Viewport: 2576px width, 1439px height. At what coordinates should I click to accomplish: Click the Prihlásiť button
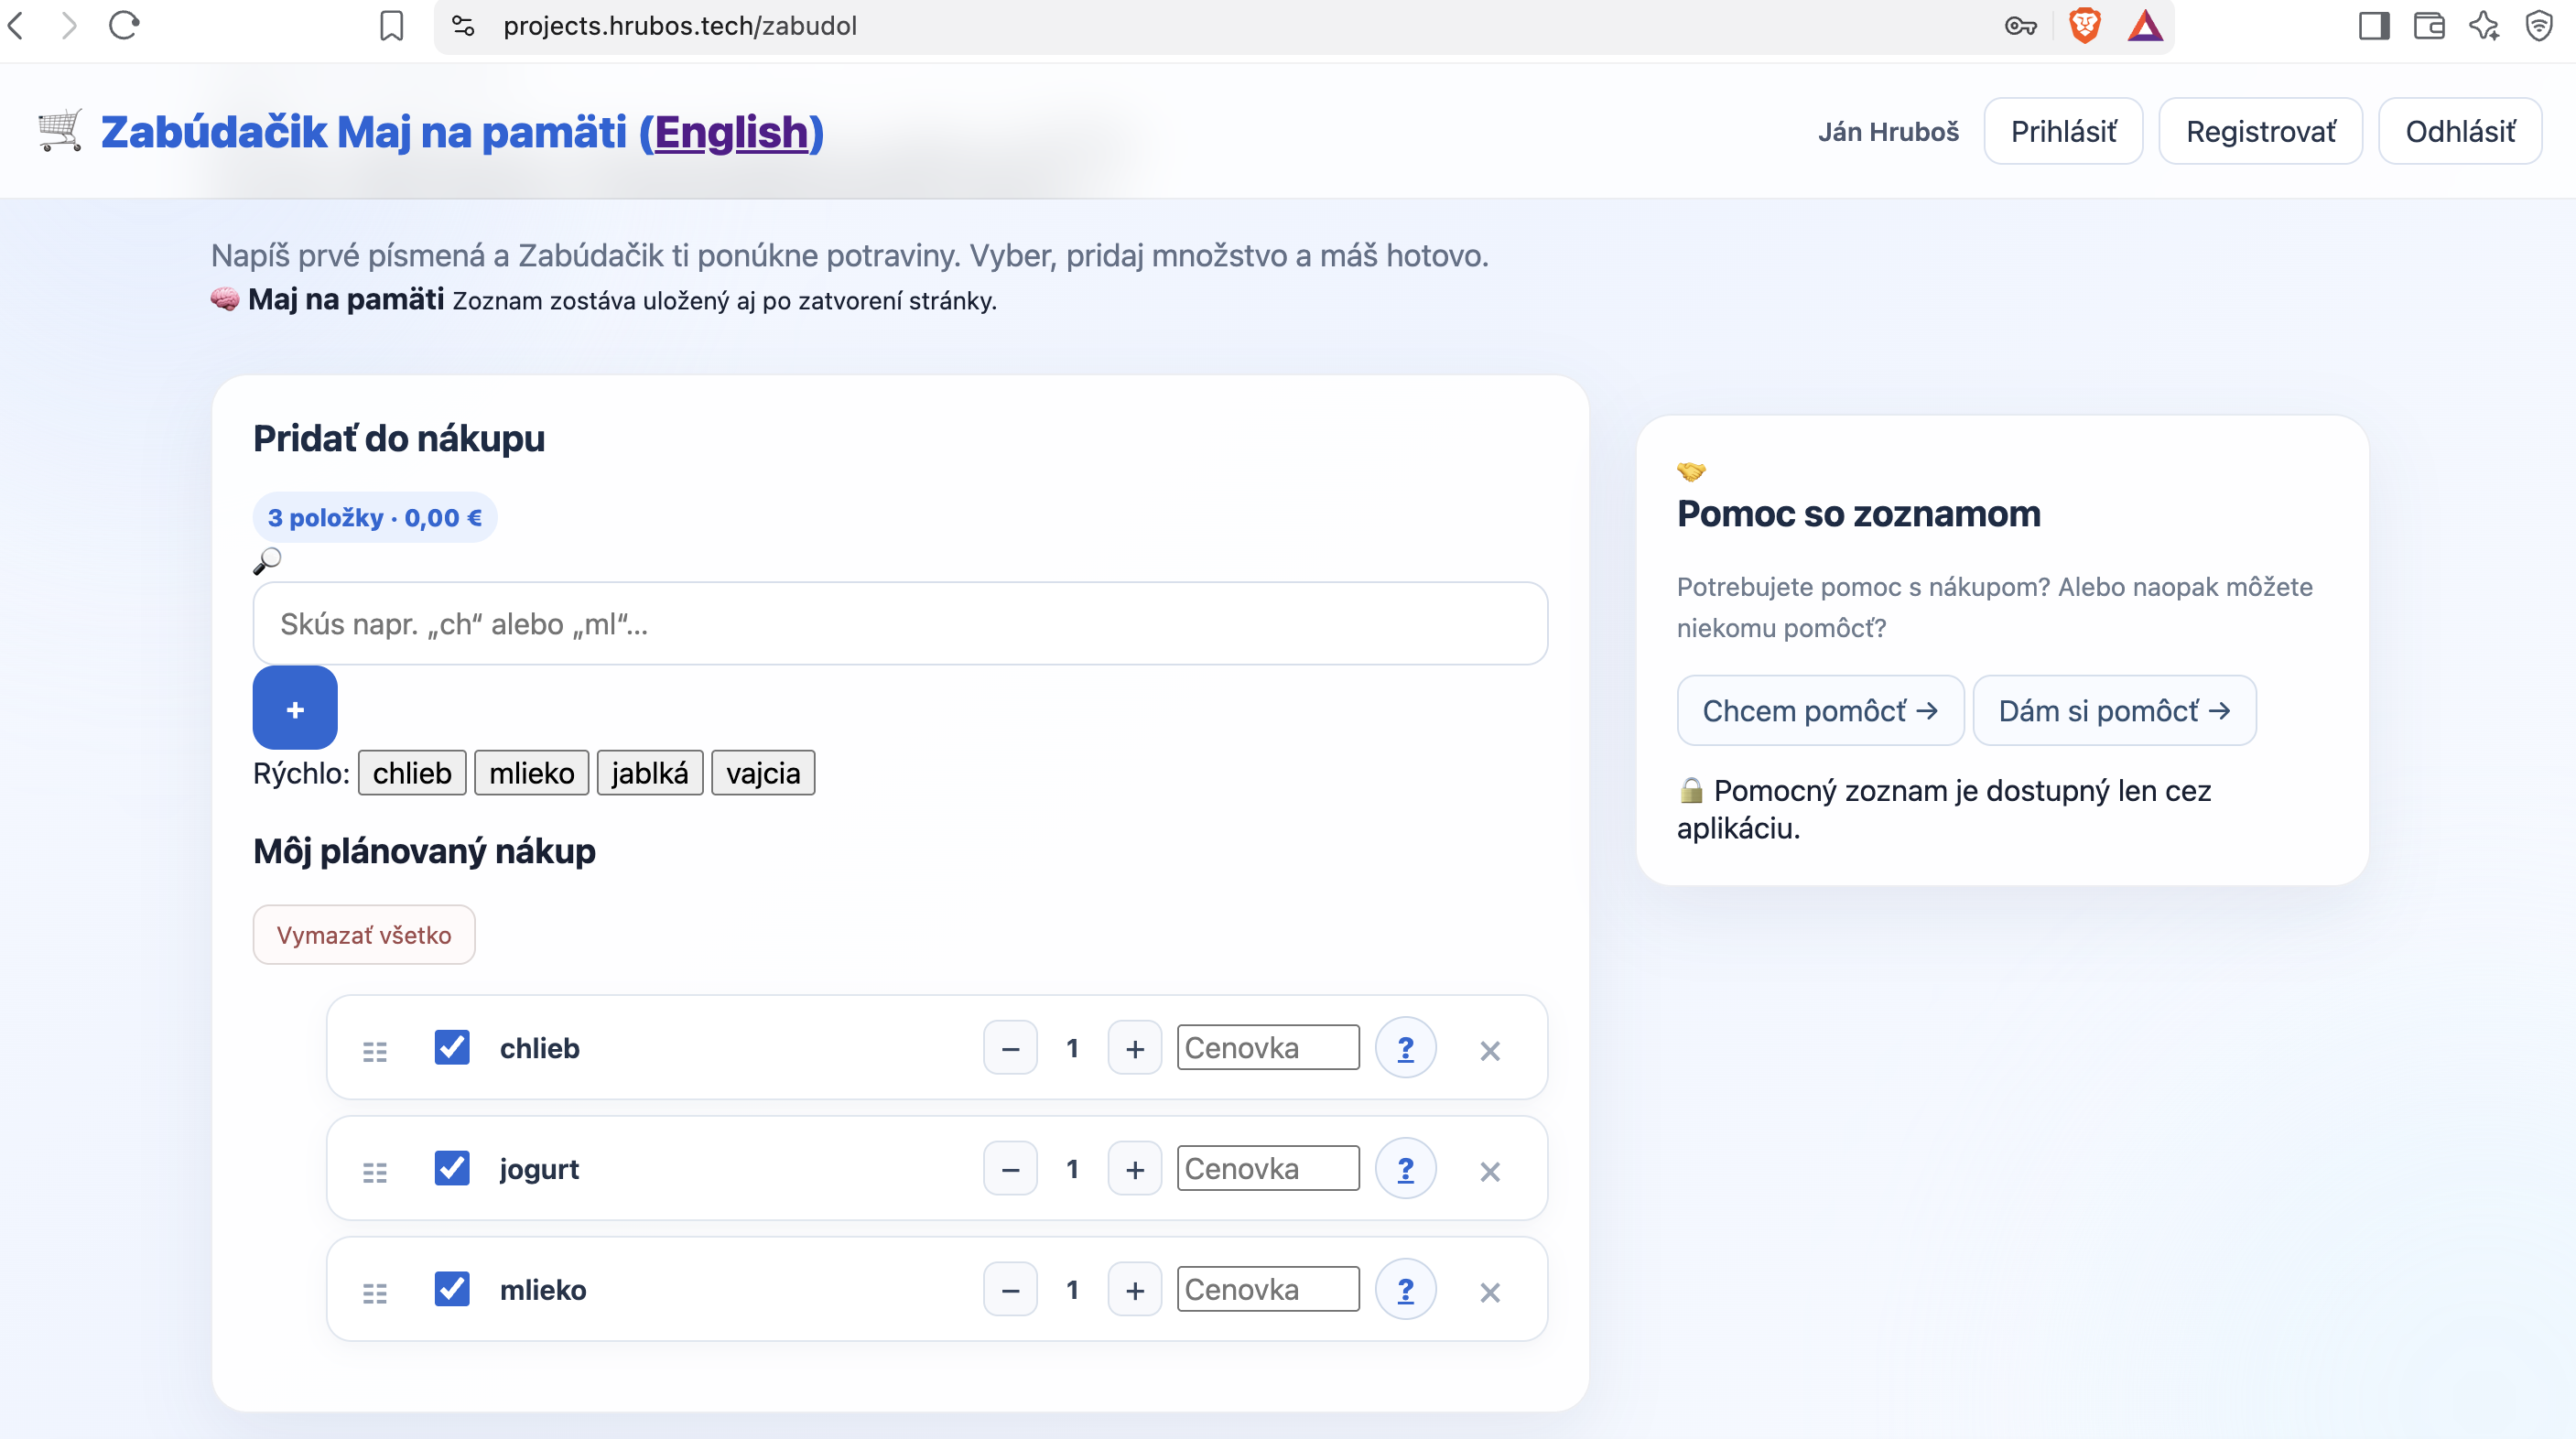2064,131
